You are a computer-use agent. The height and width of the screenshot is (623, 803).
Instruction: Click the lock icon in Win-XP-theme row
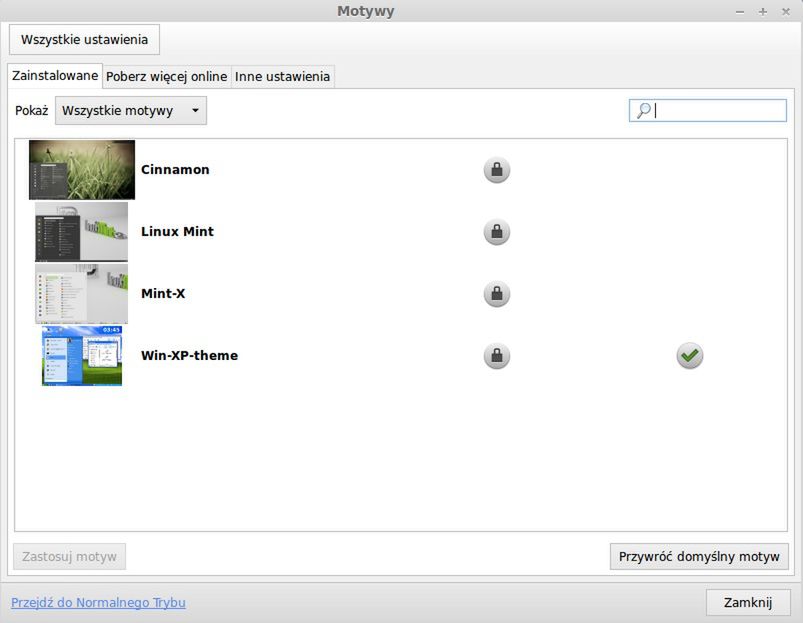click(x=497, y=355)
